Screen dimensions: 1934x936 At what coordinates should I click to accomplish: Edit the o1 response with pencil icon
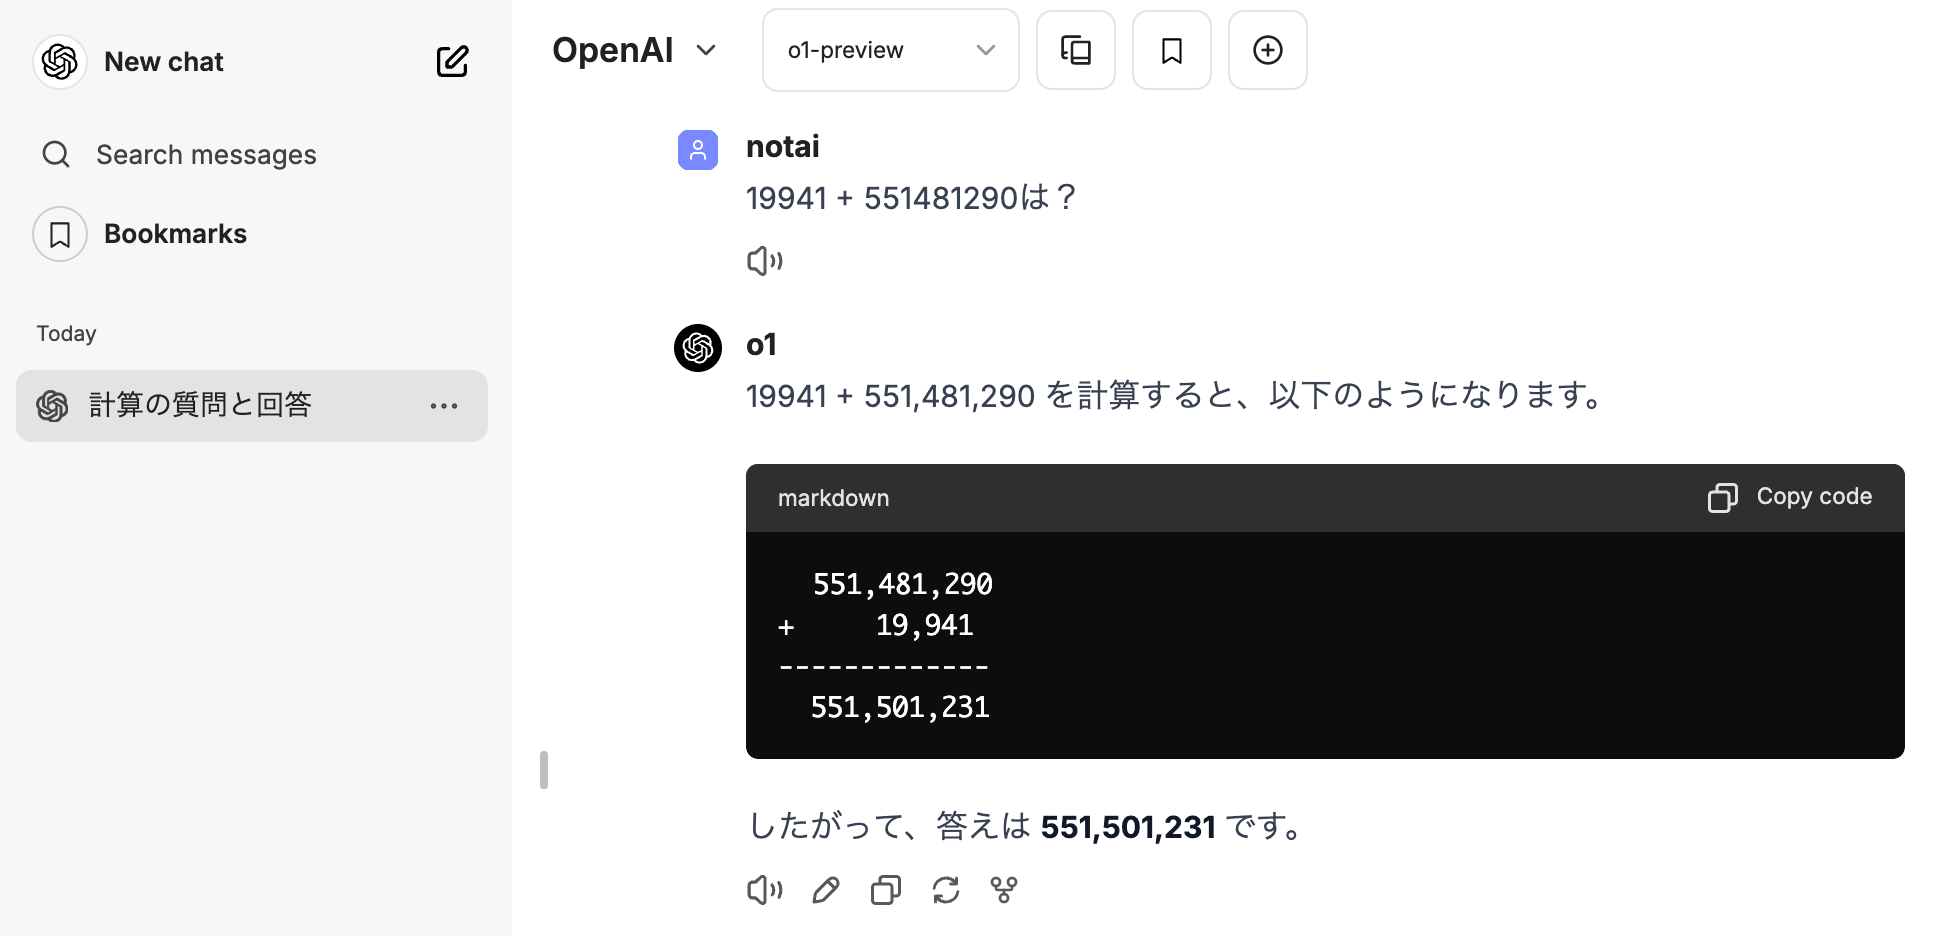(x=826, y=889)
